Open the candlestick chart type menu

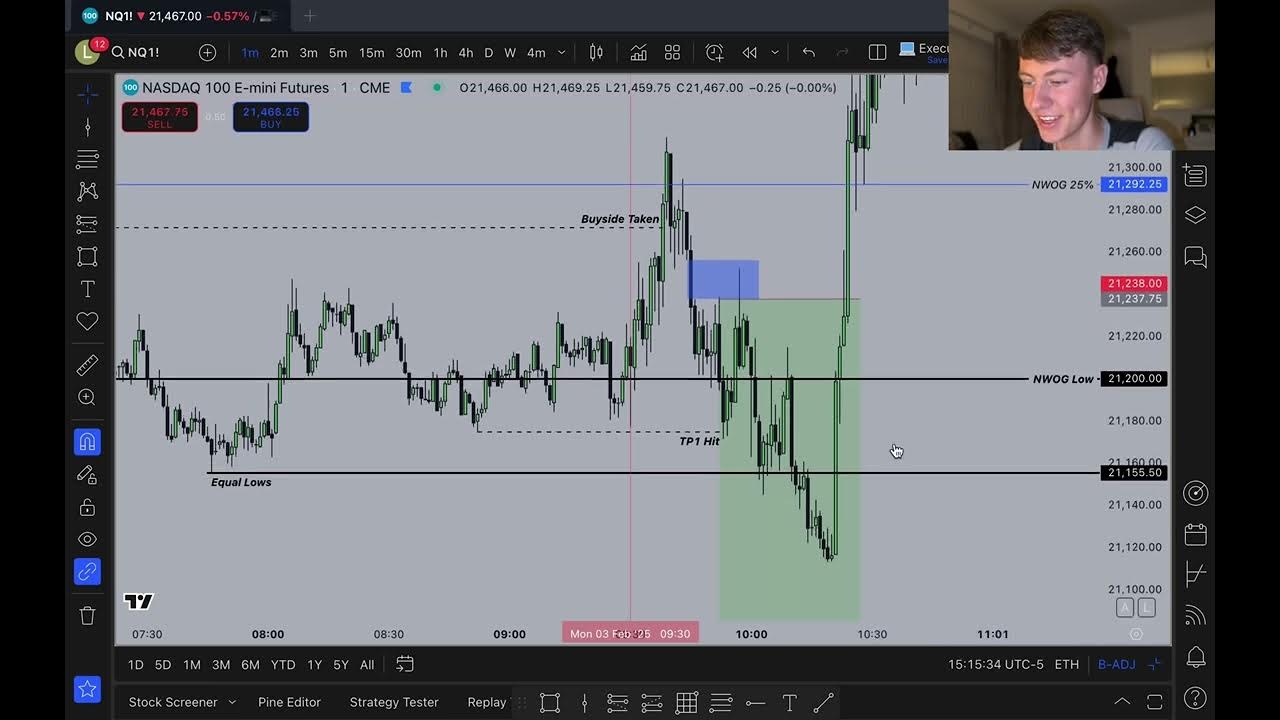coord(596,52)
